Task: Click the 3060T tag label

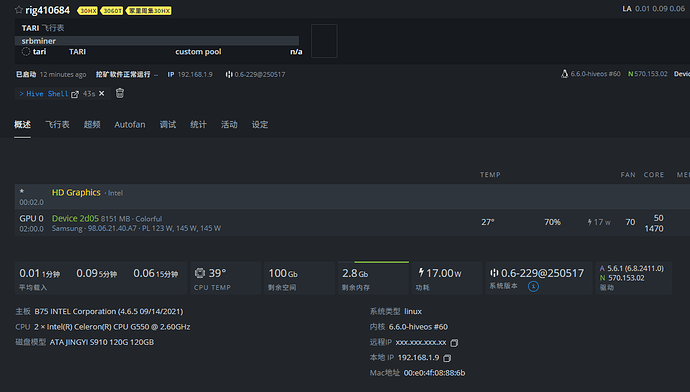Action: coord(112,11)
